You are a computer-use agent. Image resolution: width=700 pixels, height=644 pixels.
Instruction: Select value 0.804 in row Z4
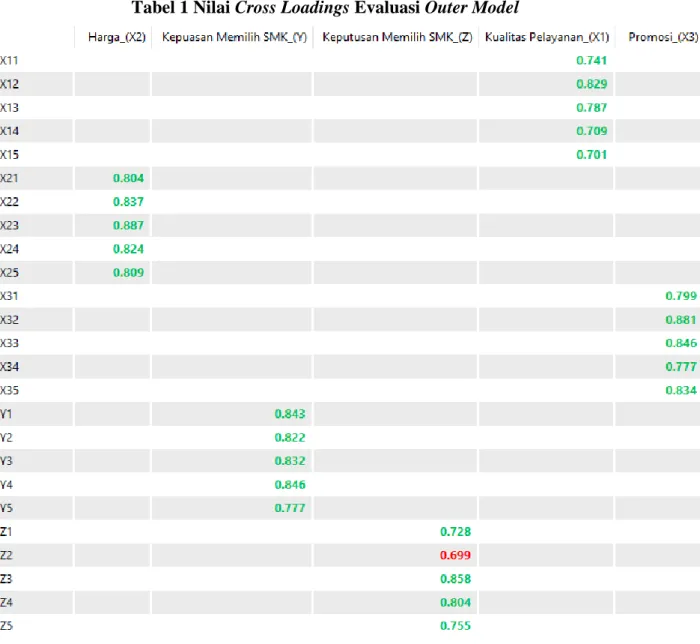pyautogui.click(x=456, y=602)
